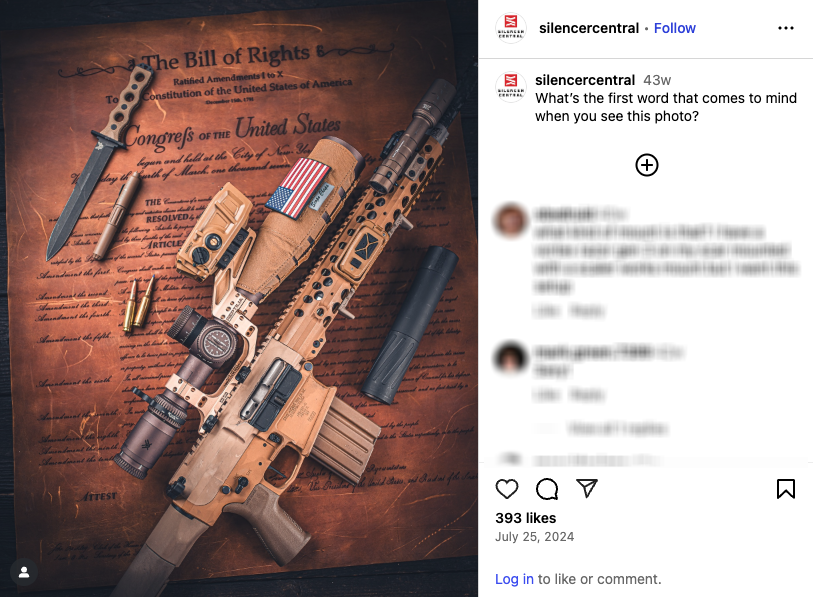View the 393 likes list
The height and width of the screenshot is (597, 813).
(x=525, y=518)
